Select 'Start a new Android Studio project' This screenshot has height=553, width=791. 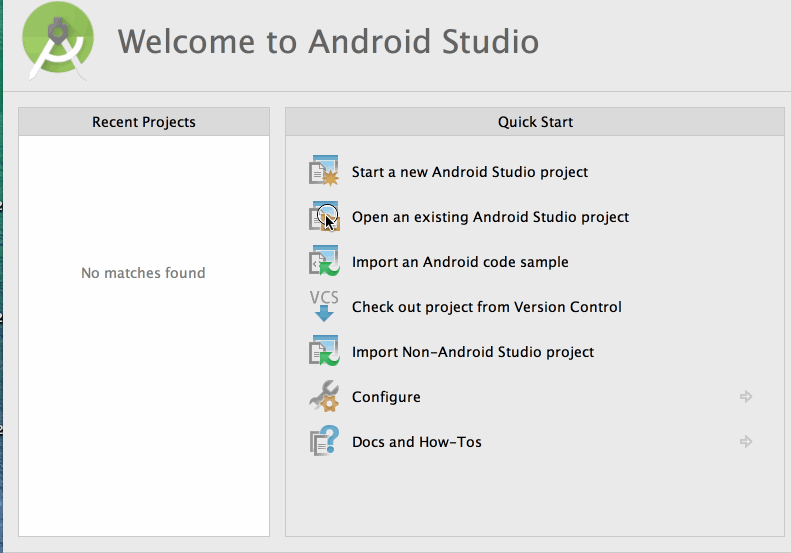pyautogui.click(x=469, y=172)
